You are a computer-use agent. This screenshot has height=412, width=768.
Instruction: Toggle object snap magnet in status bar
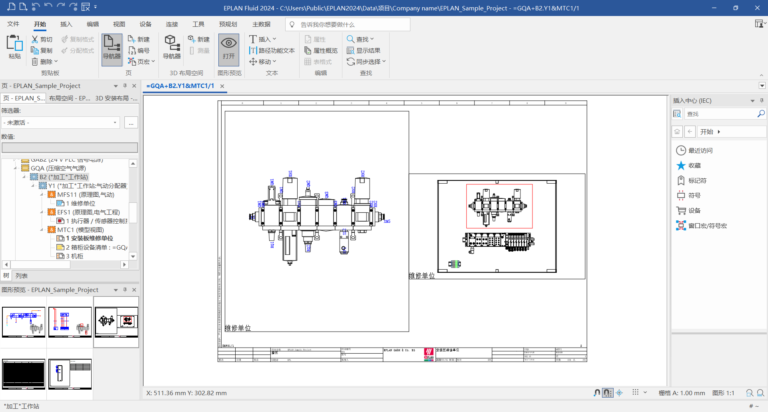[597, 393]
